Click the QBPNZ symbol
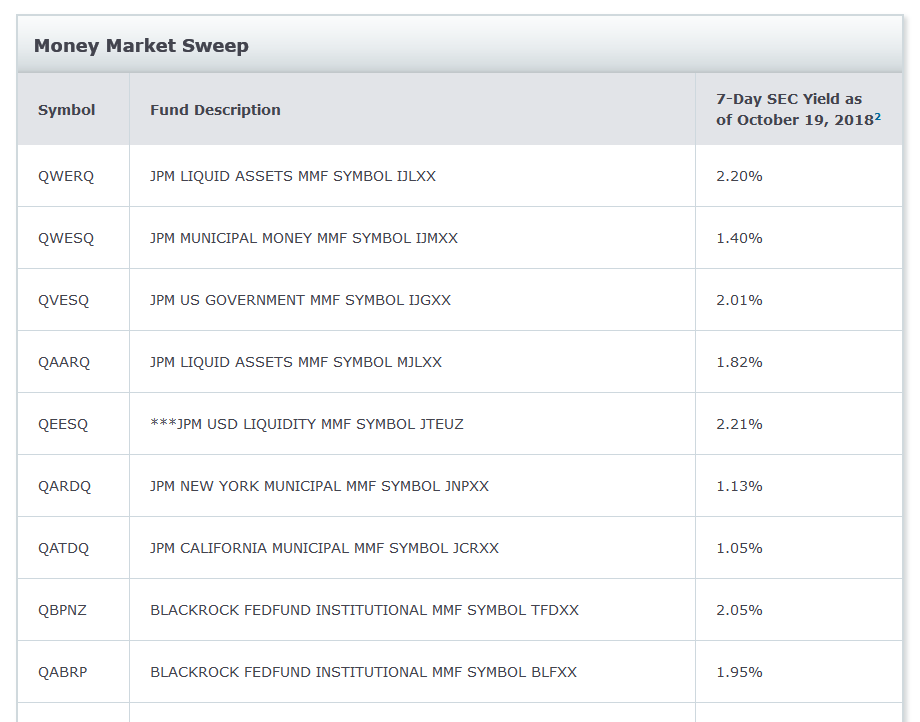Viewport: 920px width, 722px height. coord(62,611)
